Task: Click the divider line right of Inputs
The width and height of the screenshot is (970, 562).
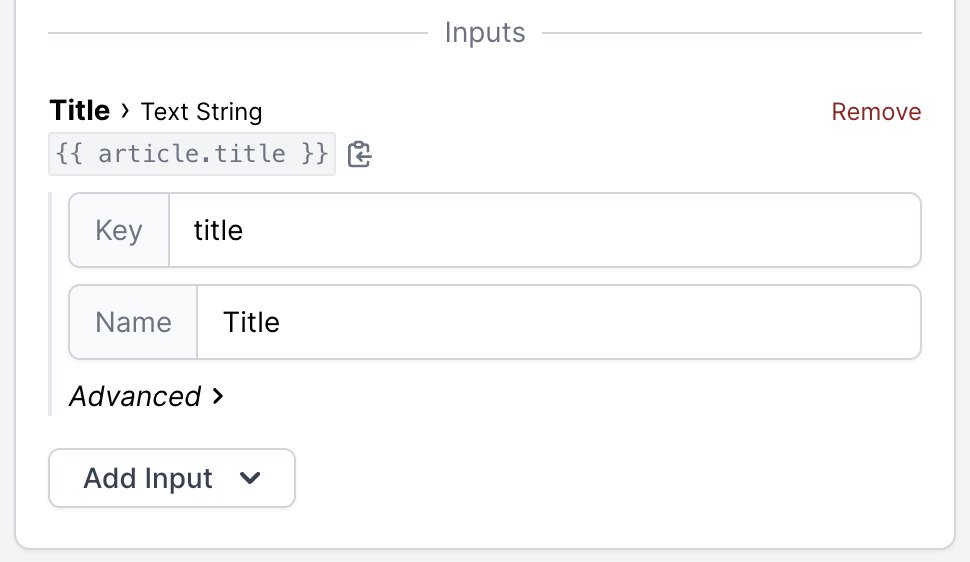Action: 732,33
